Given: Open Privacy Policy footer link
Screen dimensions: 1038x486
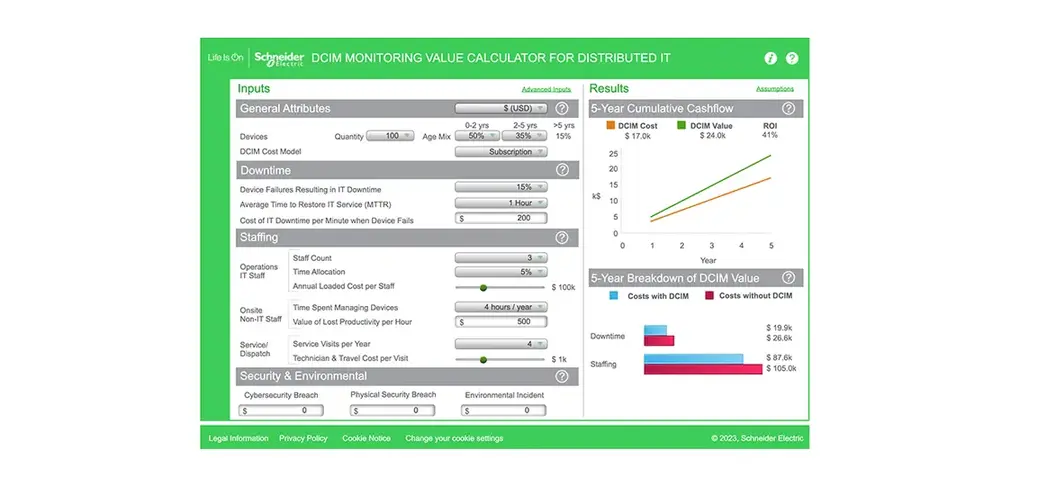Looking at the screenshot, I should click(303, 438).
